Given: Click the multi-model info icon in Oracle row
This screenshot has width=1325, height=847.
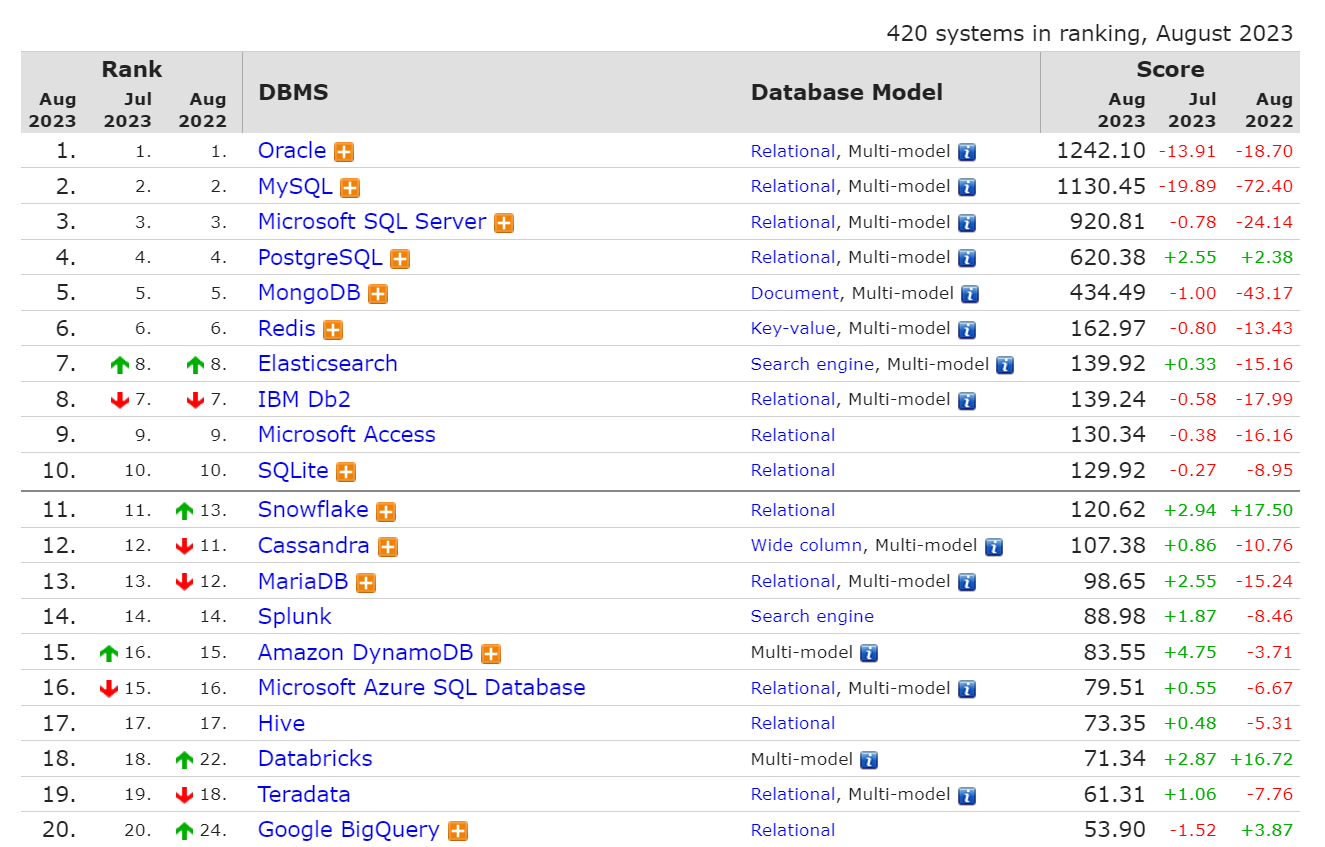Looking at the screenshot, I should [967, 152].
